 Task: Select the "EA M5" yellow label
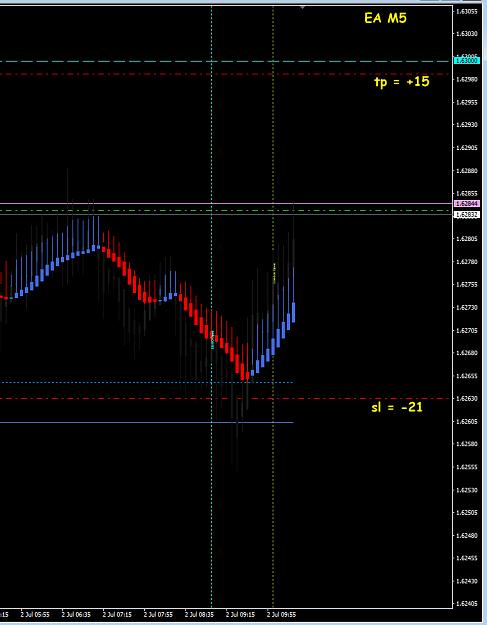click(x=385, y=18)
